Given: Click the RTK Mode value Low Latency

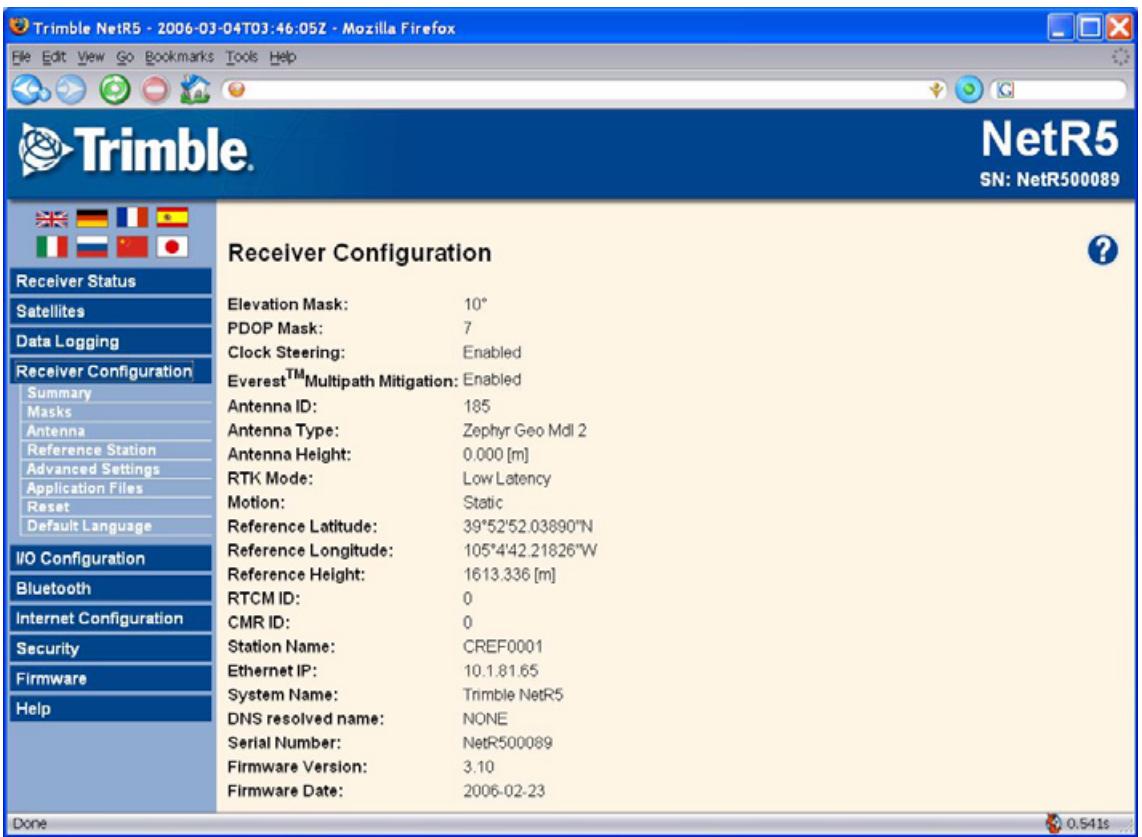Looking at the screenshot, I should pyautogui.click(x=506, y=478).
